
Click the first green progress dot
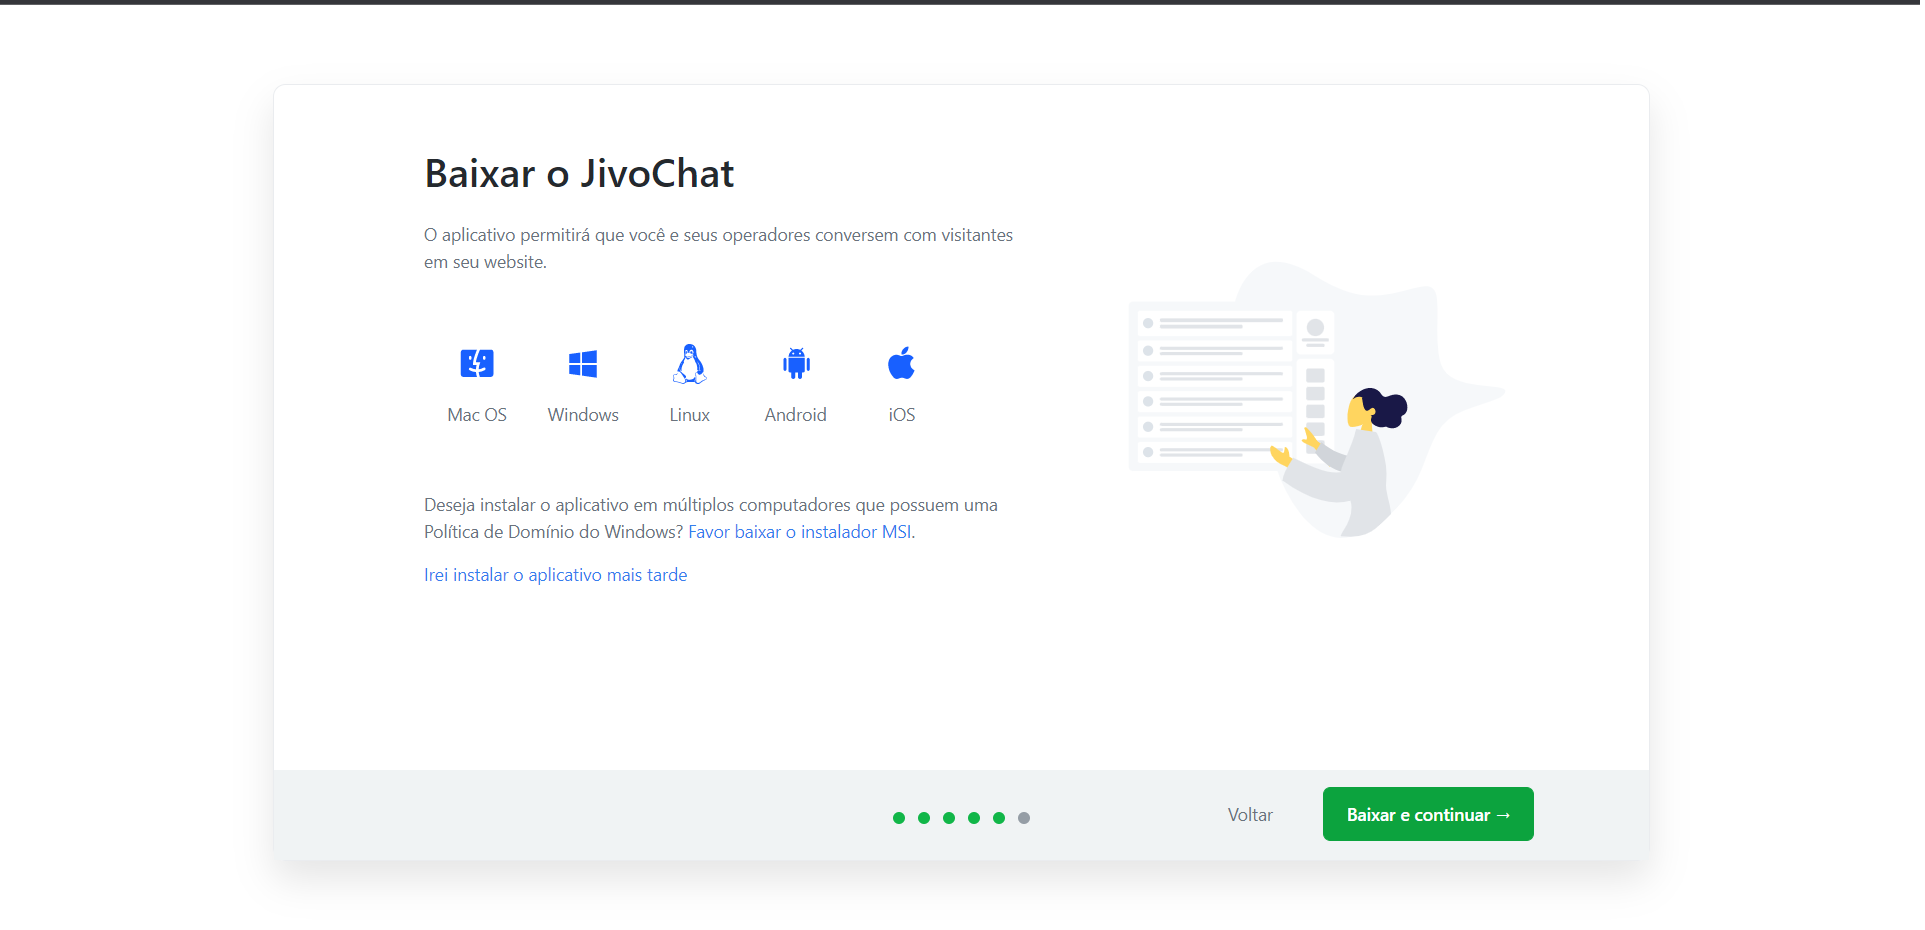pos(899,818)
